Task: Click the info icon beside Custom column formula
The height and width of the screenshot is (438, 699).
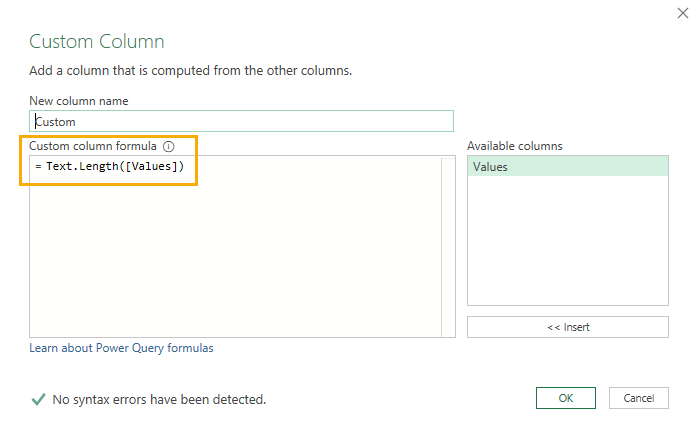Action: tap(169, 146)
